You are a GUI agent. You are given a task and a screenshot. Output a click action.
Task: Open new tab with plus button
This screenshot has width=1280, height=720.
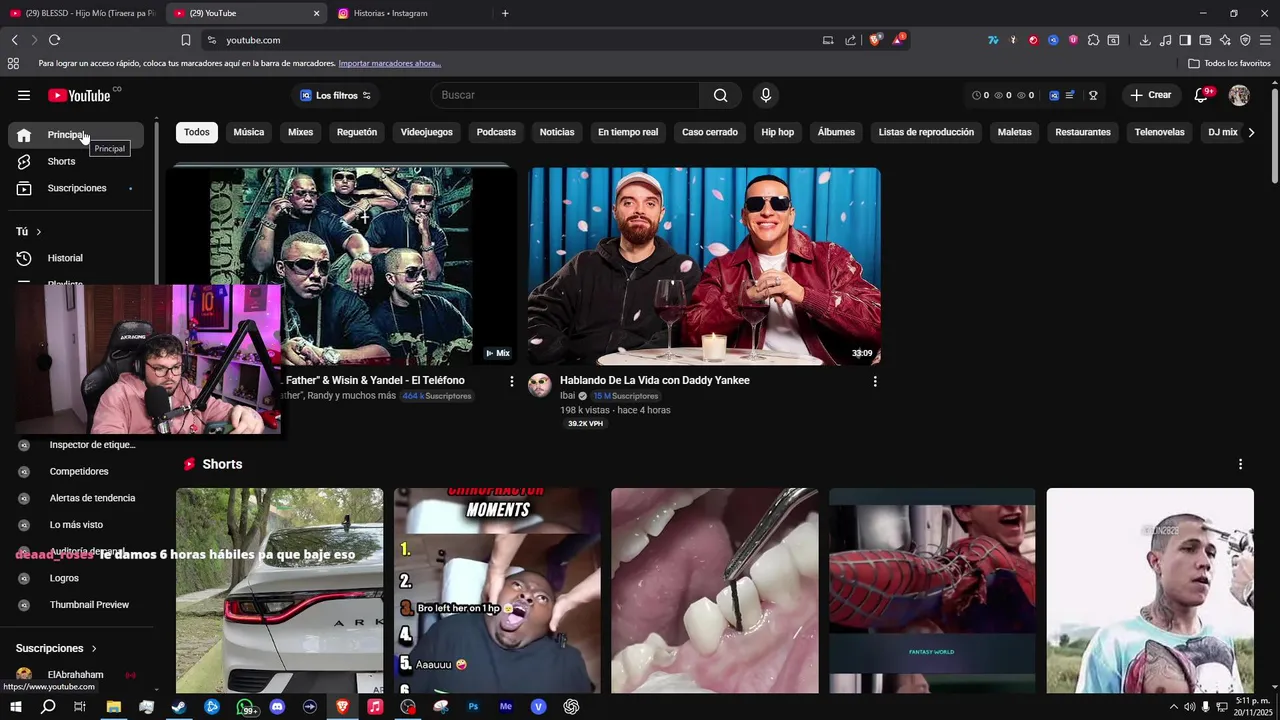pyautogui.click(x=505, y=13)
